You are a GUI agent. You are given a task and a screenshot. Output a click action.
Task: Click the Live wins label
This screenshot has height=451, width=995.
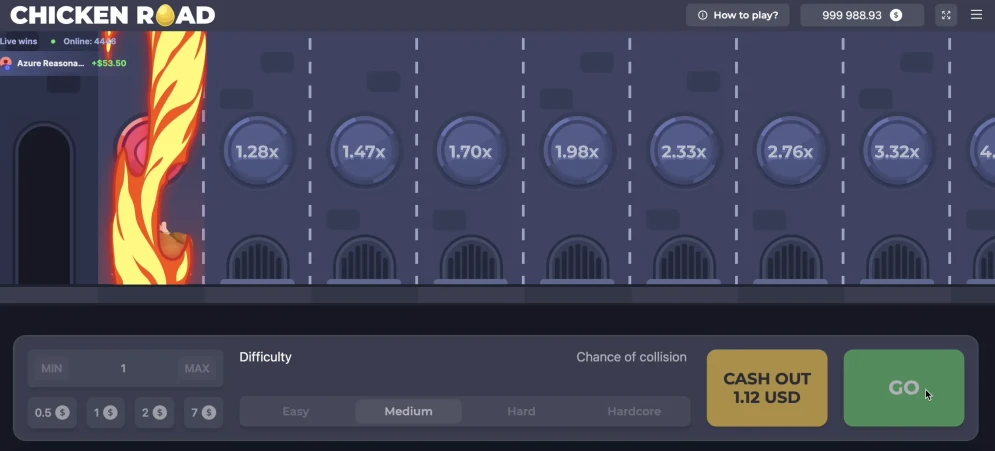point(18,41)
